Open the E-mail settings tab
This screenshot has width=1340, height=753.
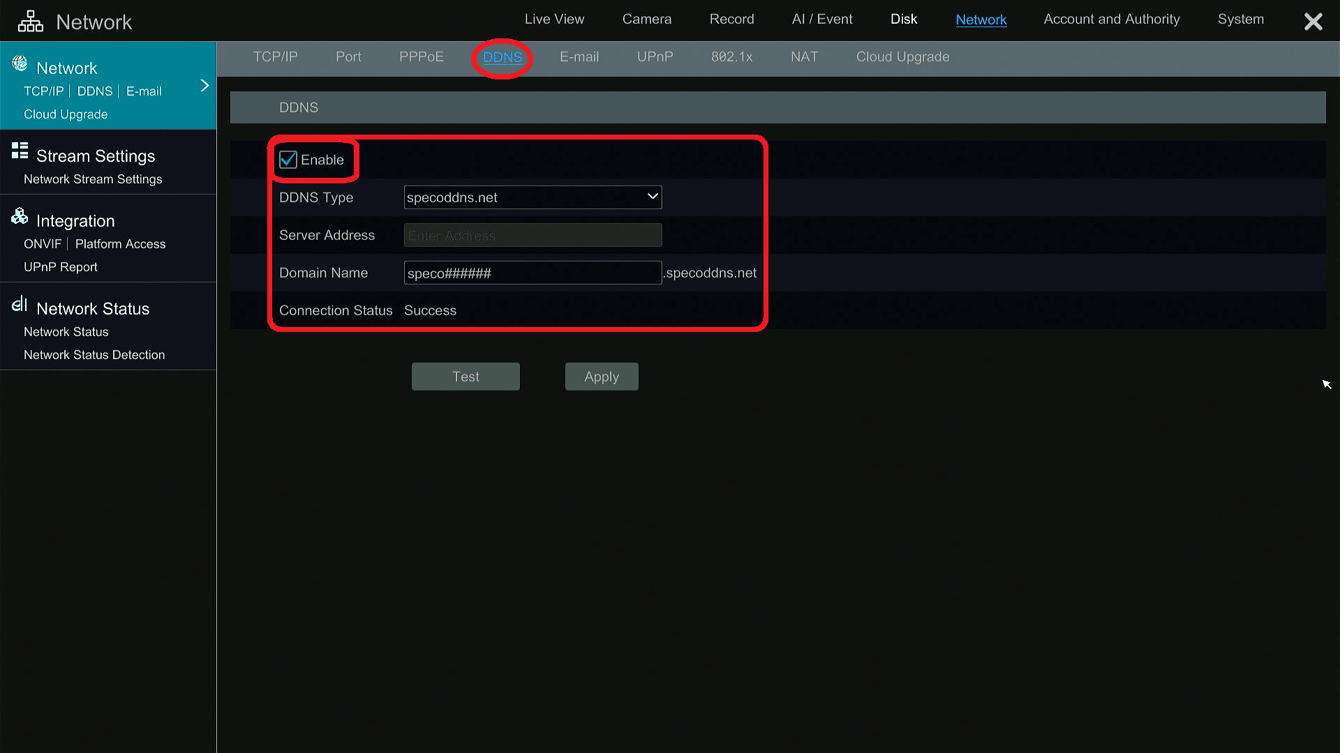pyautogui.click(x=579, y=57)
